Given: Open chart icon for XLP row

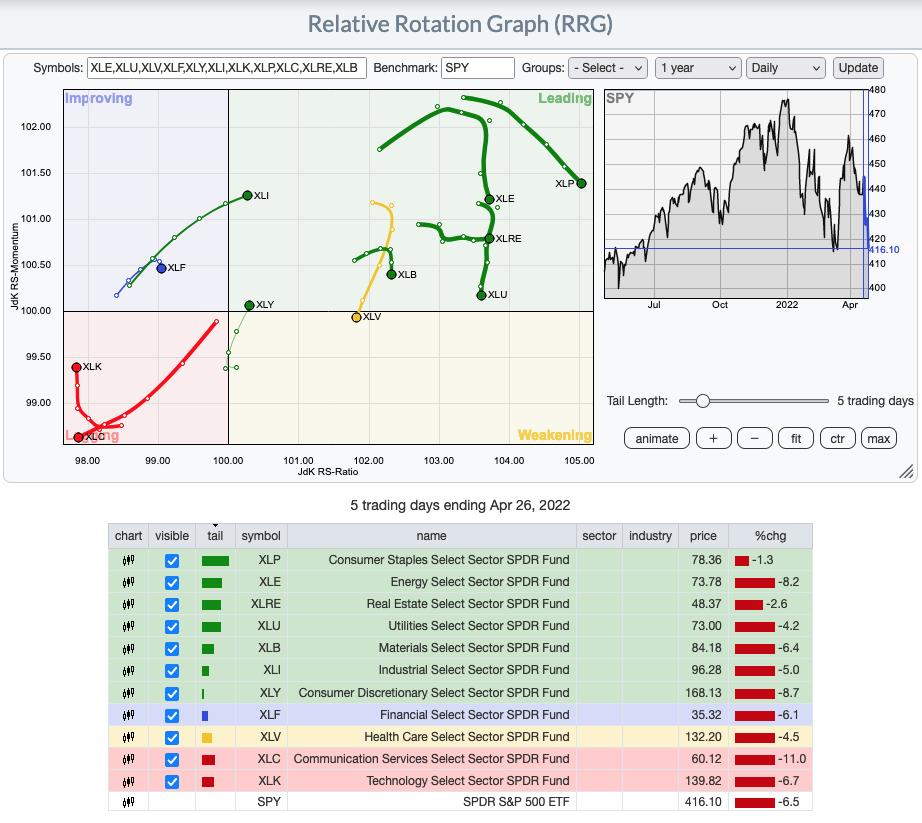Looking at the screenshot, I should [128, 560].
